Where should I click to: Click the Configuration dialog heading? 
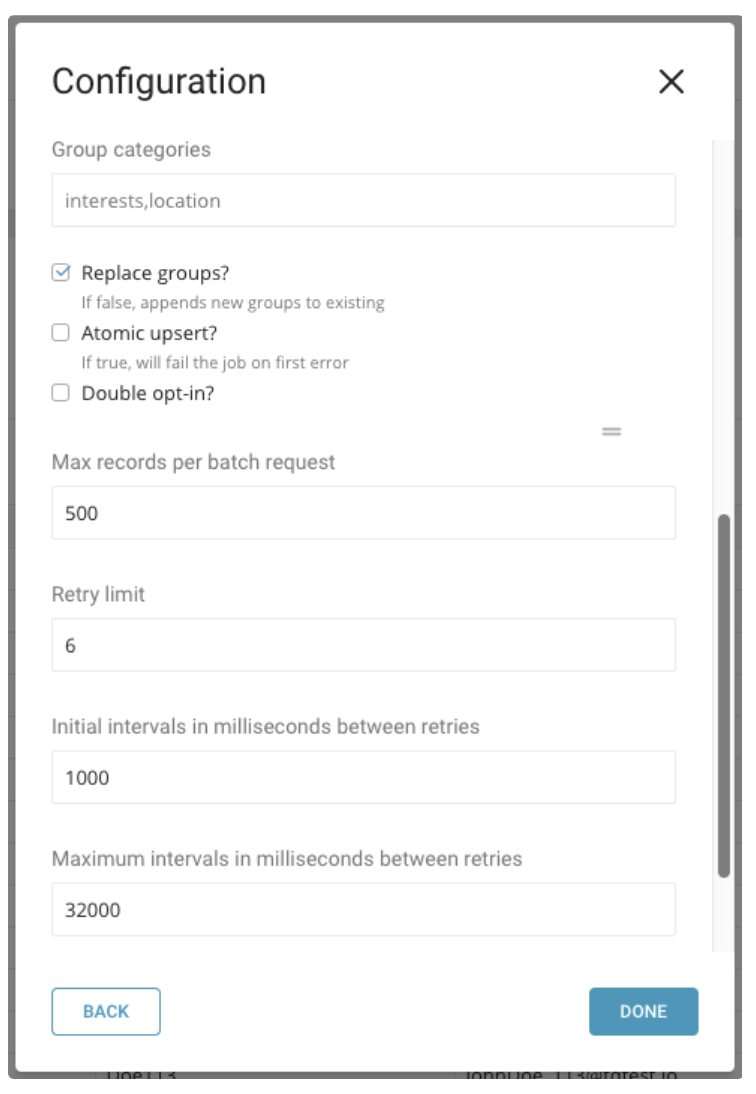tap(159, 81)
